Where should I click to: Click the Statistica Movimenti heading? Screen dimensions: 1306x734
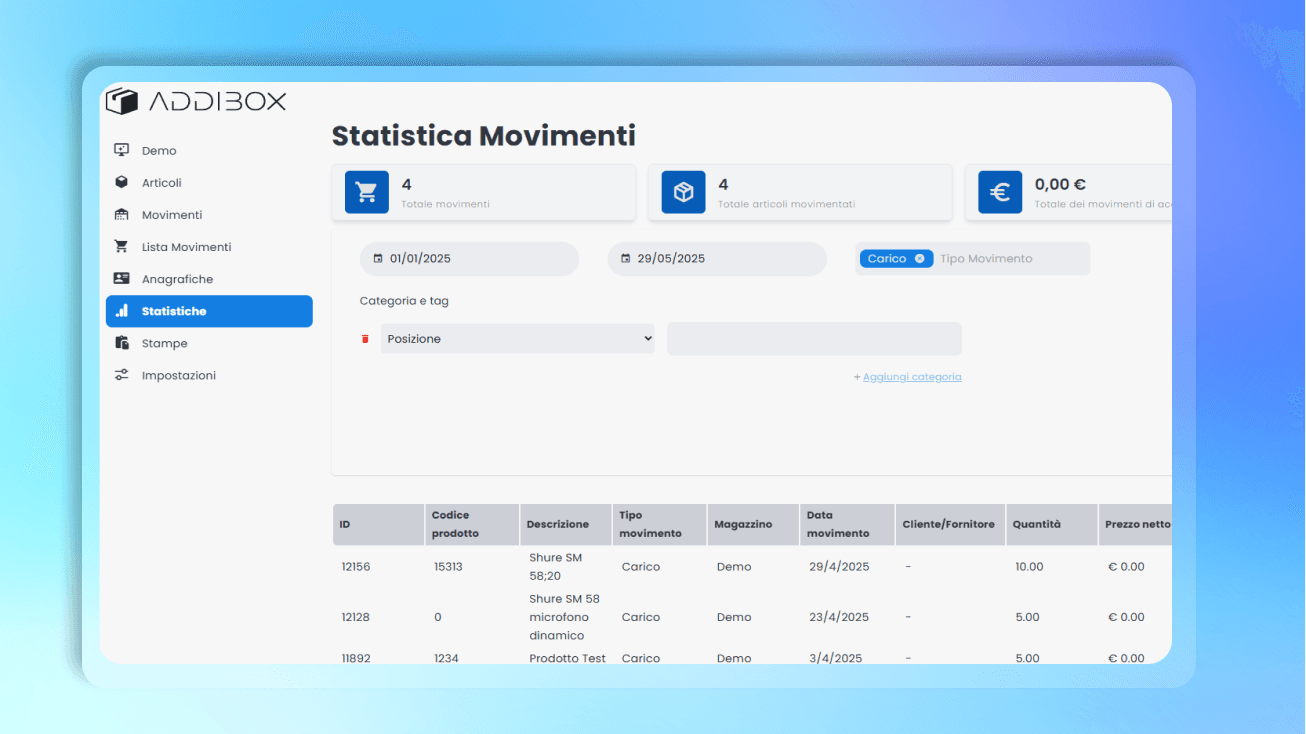(x=484, y=135)
